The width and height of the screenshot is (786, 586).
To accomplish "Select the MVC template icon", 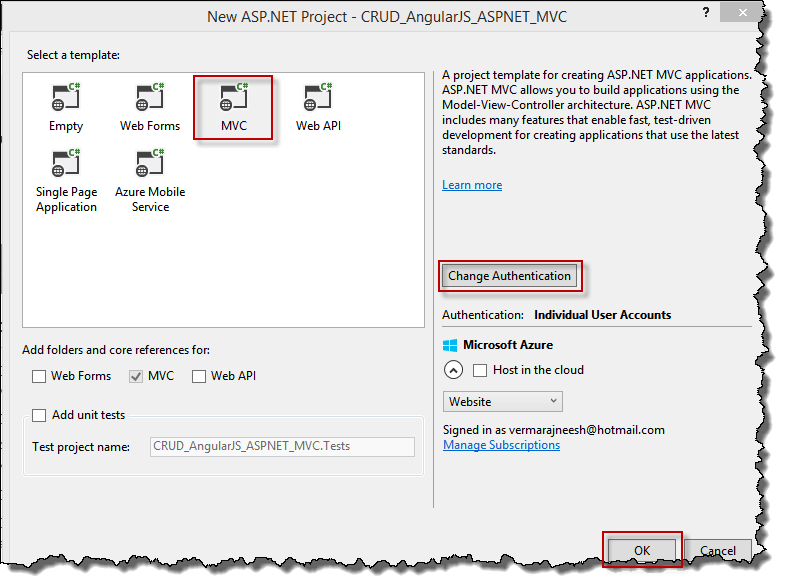I will point(233,98).
